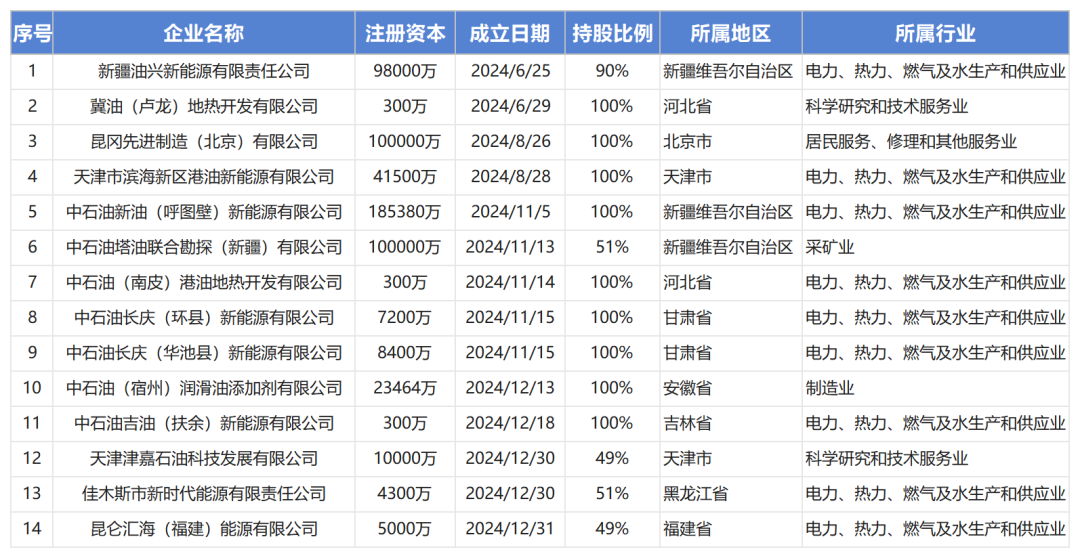
Task: Click 制造业 industry cell
Action: click(935, 388)
